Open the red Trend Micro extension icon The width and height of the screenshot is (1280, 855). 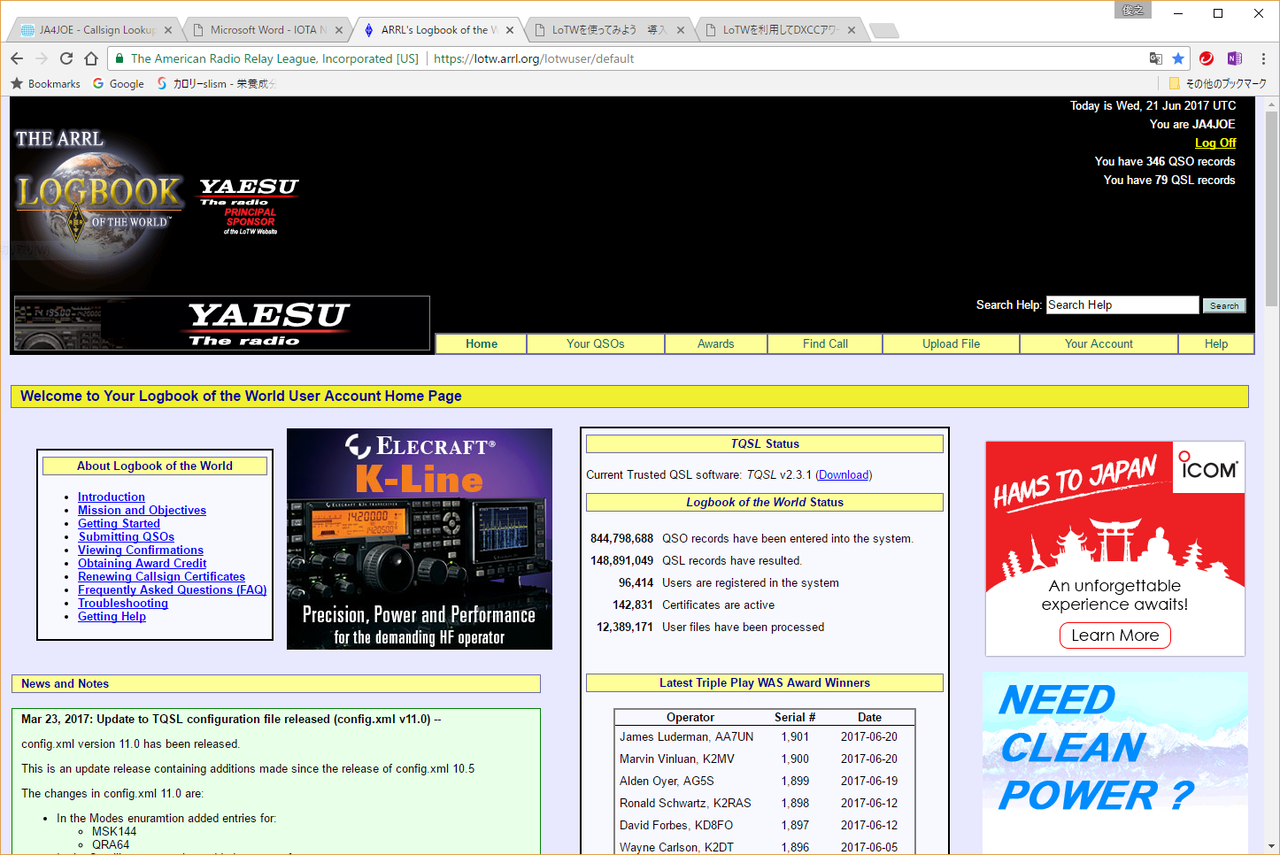pos(1207,59)
